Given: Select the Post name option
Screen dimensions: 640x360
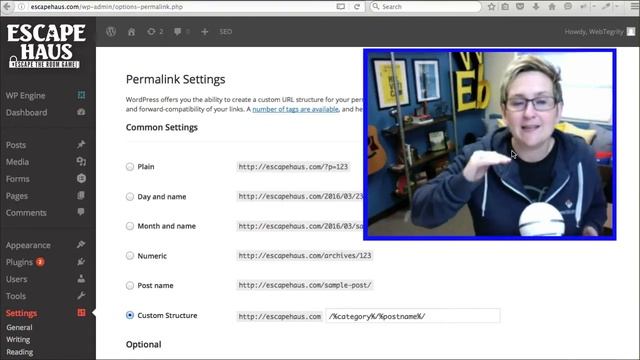Looking at the screenshot, I should coord(130,285).
